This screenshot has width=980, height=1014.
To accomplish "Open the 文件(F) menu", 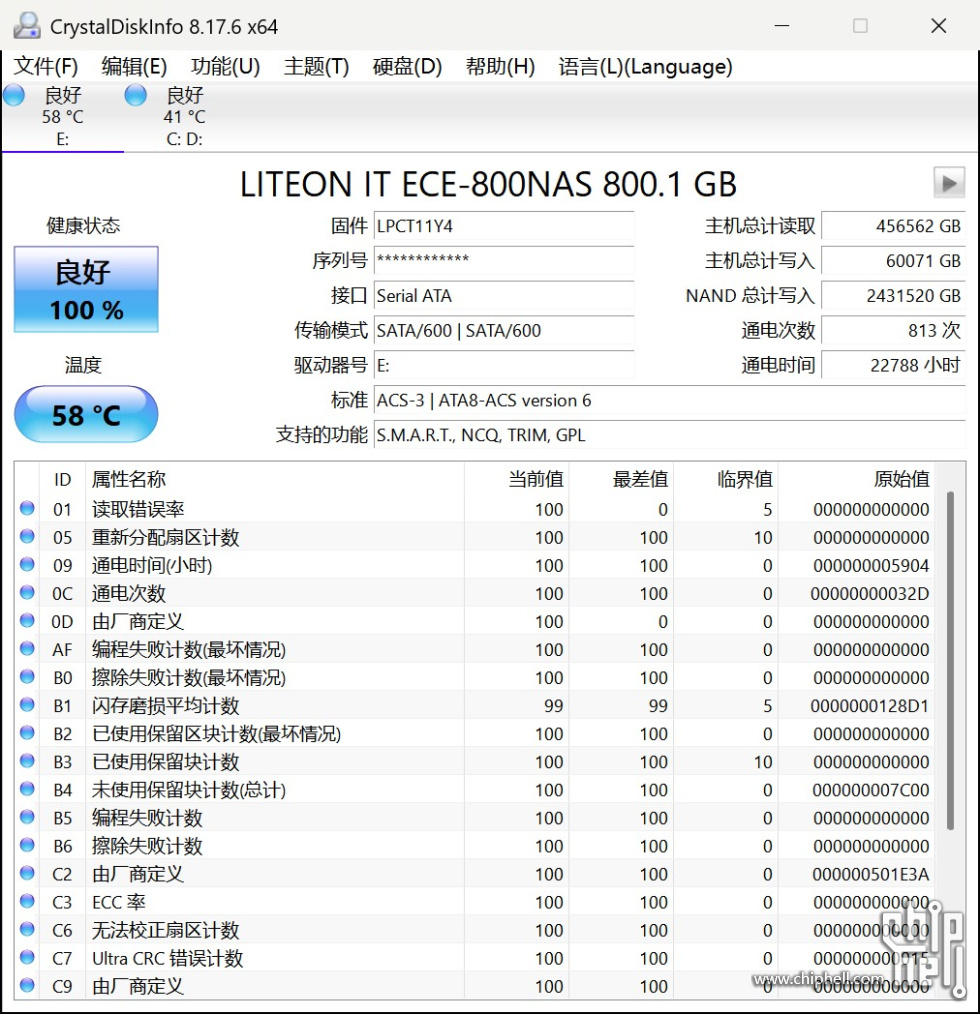I will (46, 67).
